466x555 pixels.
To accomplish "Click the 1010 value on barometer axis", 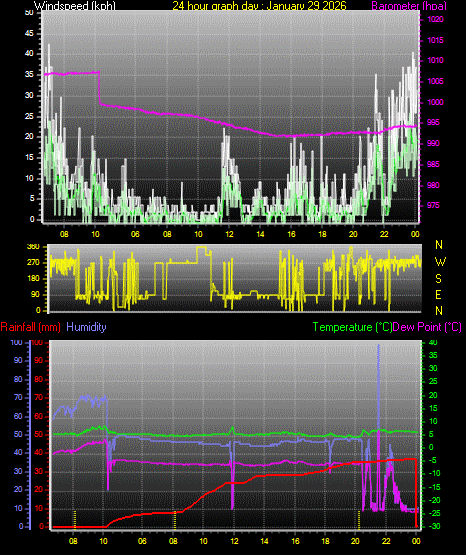I will [x=436, y=61].
